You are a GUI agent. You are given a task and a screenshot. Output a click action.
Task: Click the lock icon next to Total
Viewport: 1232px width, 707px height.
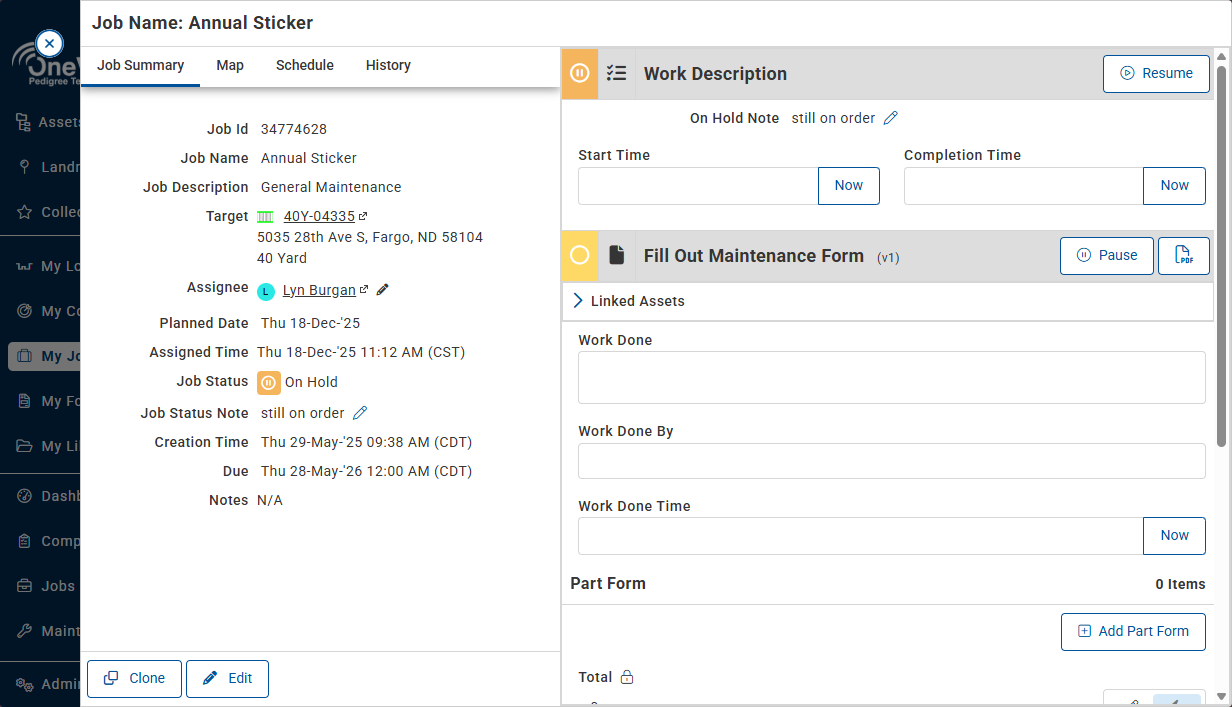click(627, 677)
